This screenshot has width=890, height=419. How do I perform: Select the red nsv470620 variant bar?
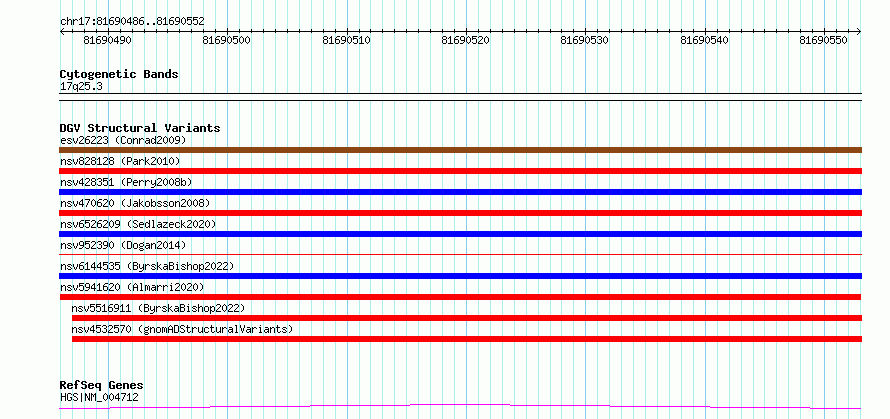point(460,213)
